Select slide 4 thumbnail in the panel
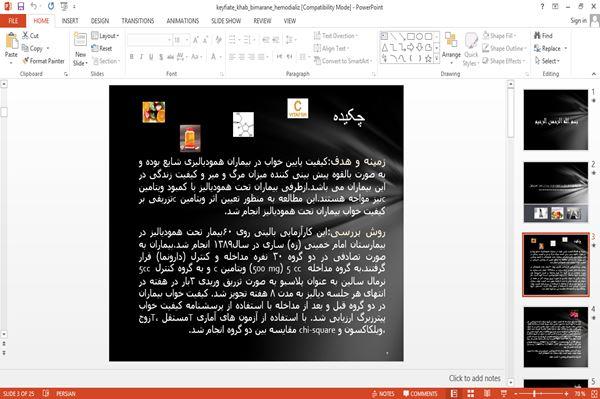This screenshot has width=600, height=399. [x=556, y=337]
